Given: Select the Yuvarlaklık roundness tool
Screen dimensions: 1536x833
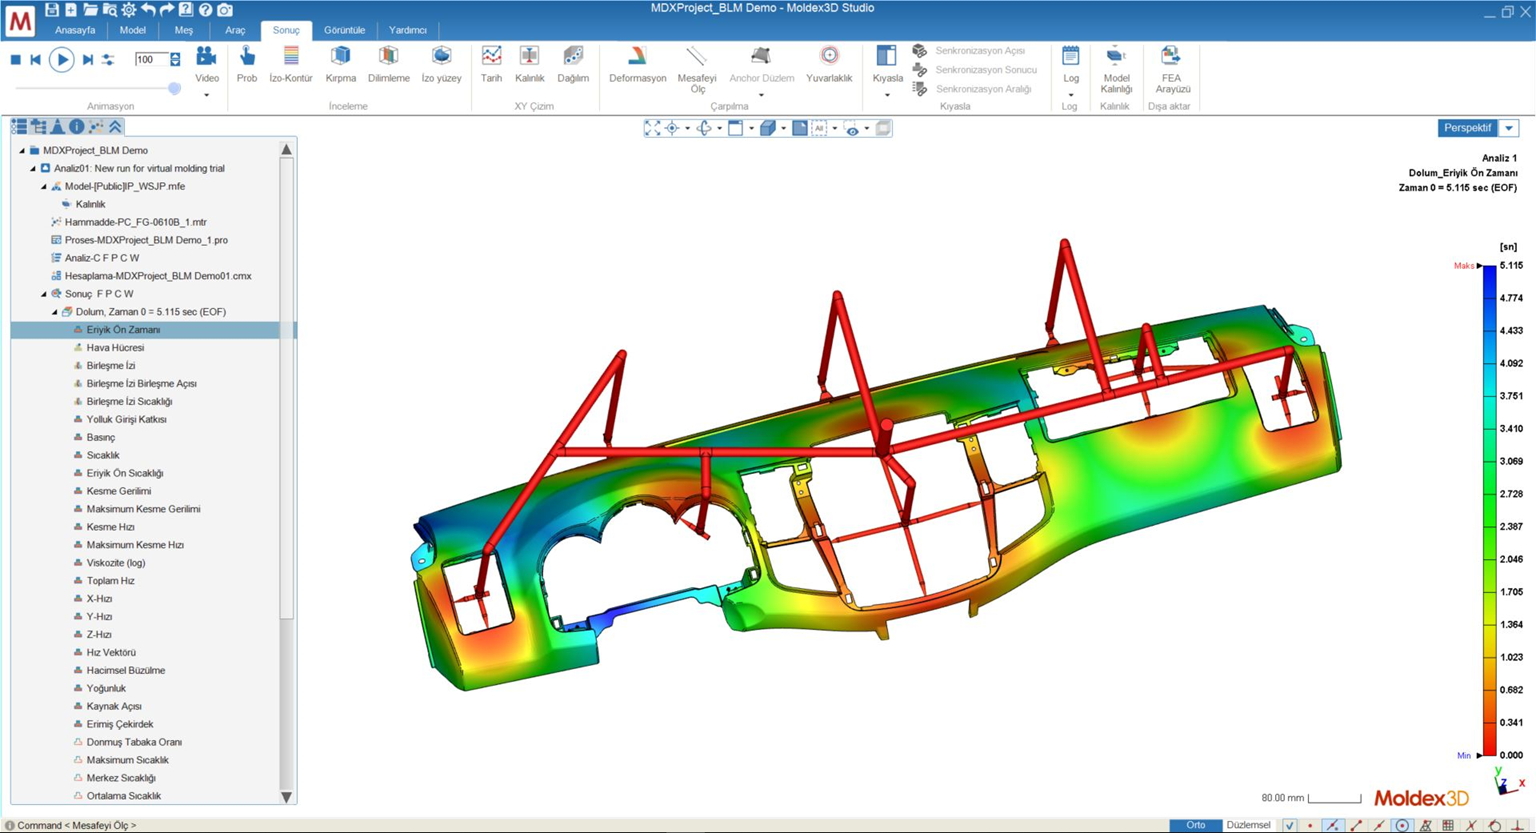Looking at the screenshot, I should [x=829, y=64].
